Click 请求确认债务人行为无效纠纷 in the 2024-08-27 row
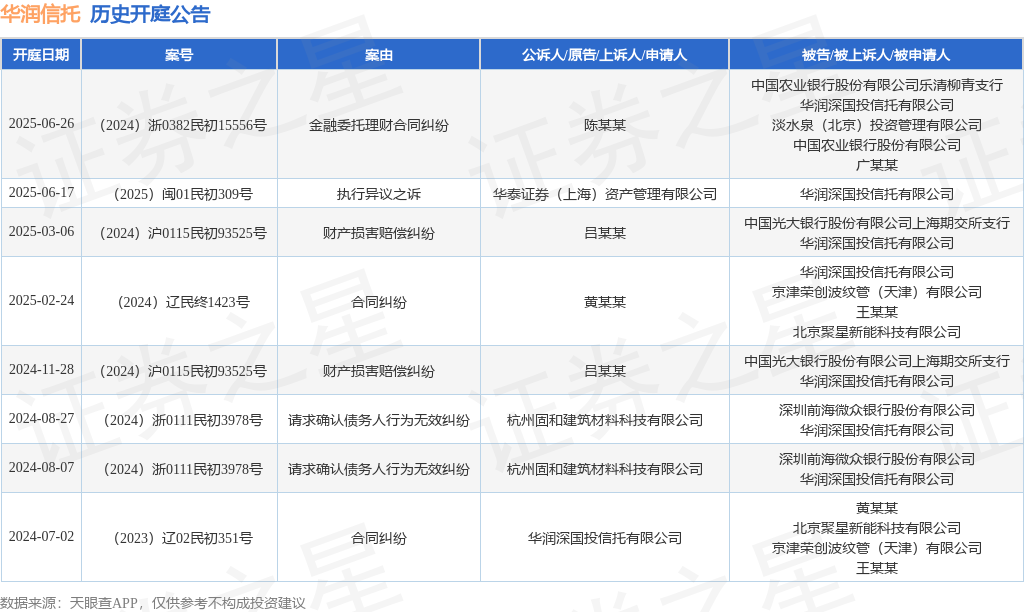Viewport: 1024px width, 612px height. [379, 420]
